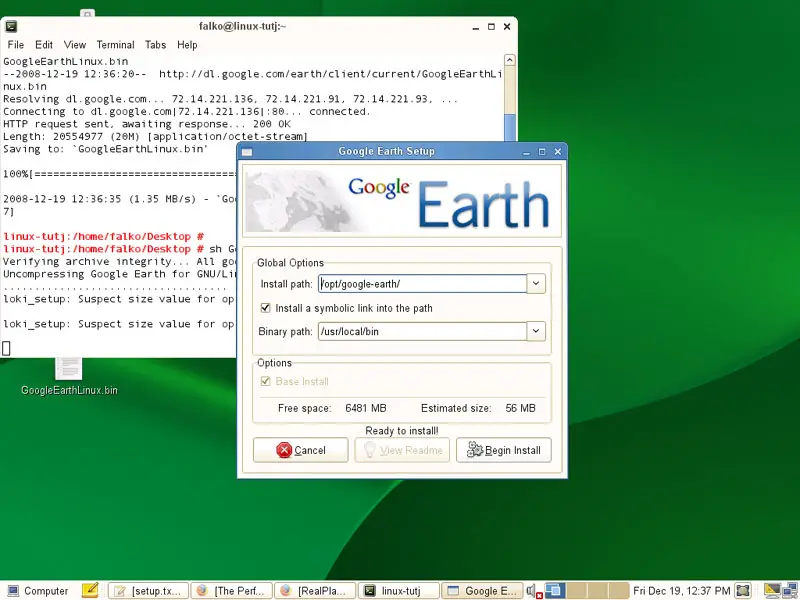Open the terminal Tabs menu

[x=155, y=45]
